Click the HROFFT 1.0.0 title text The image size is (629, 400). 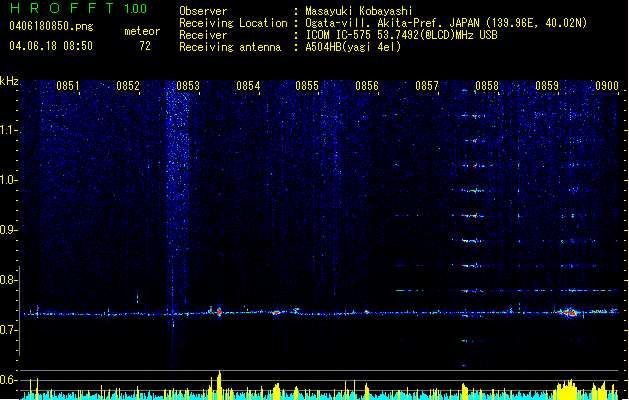pyautogui.click(x=78, y=8)
